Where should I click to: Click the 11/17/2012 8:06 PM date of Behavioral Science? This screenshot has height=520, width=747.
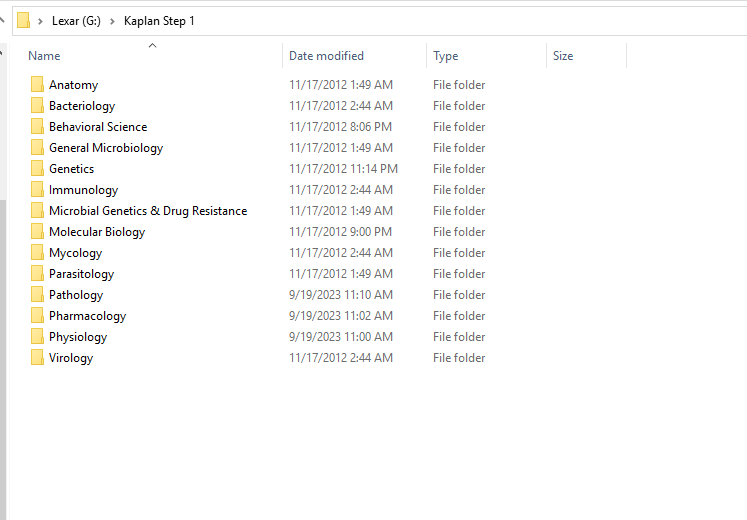coord(340,127)
